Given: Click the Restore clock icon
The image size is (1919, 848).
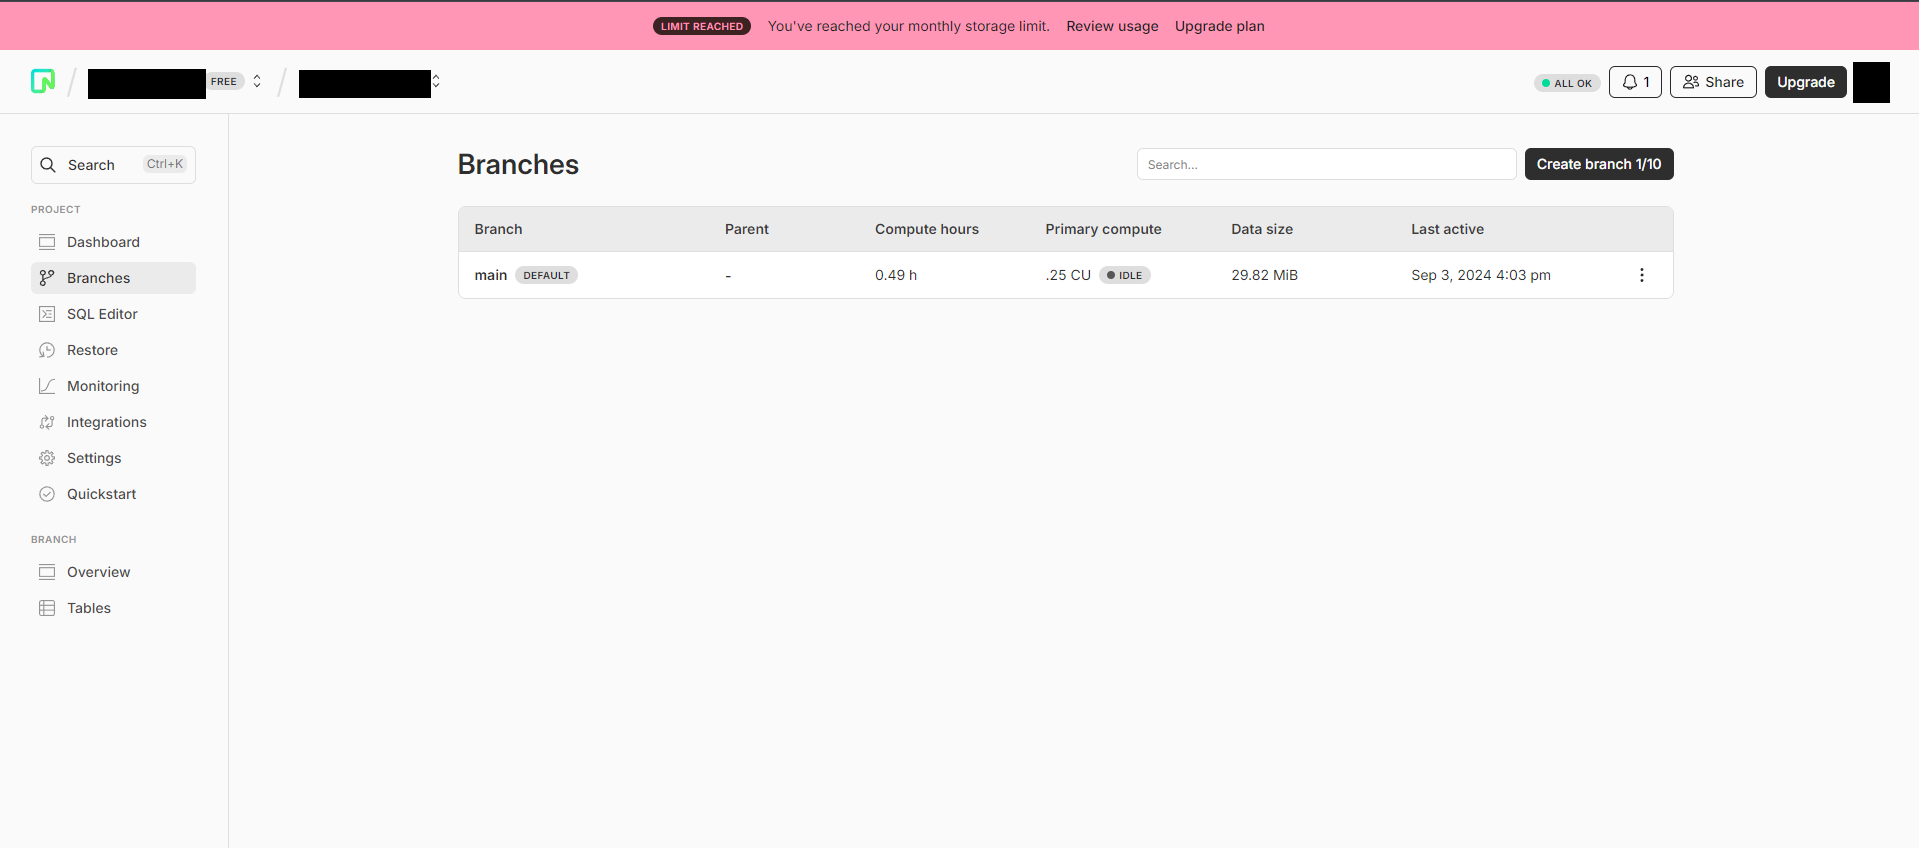Looking at the screenshot, I should coord(47,350).
